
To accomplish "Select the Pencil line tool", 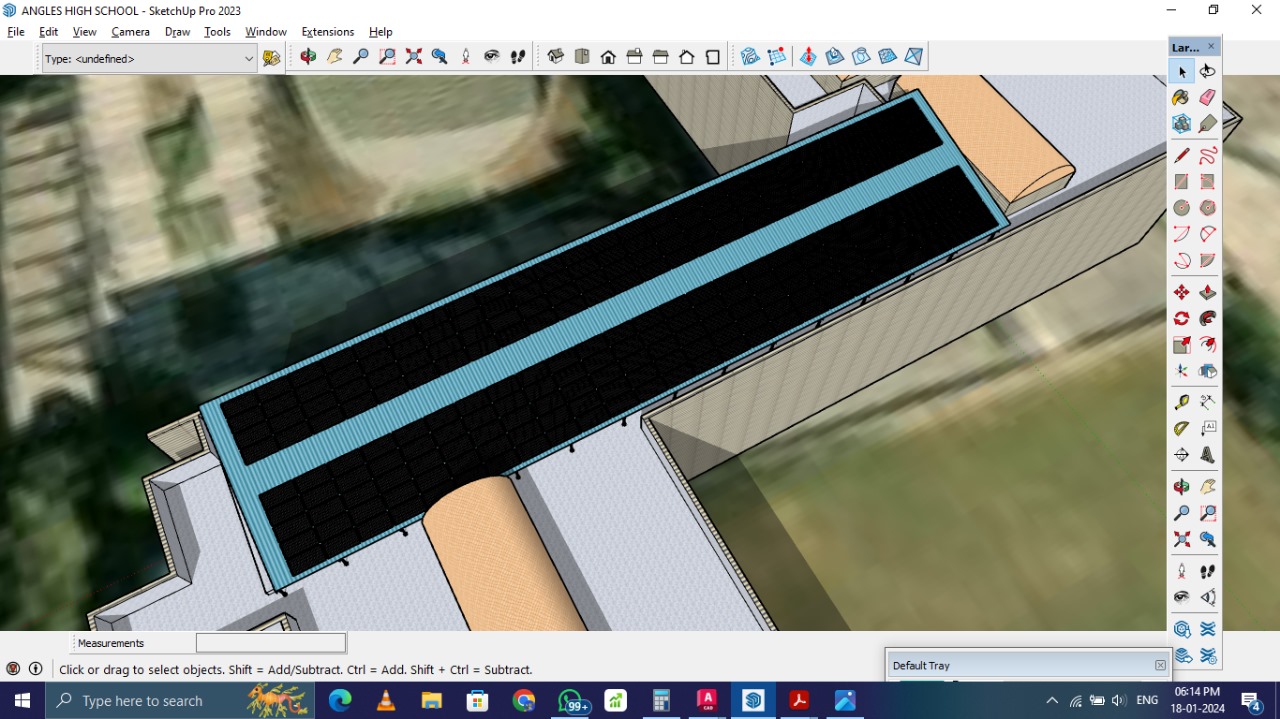I will [1182, 155].
